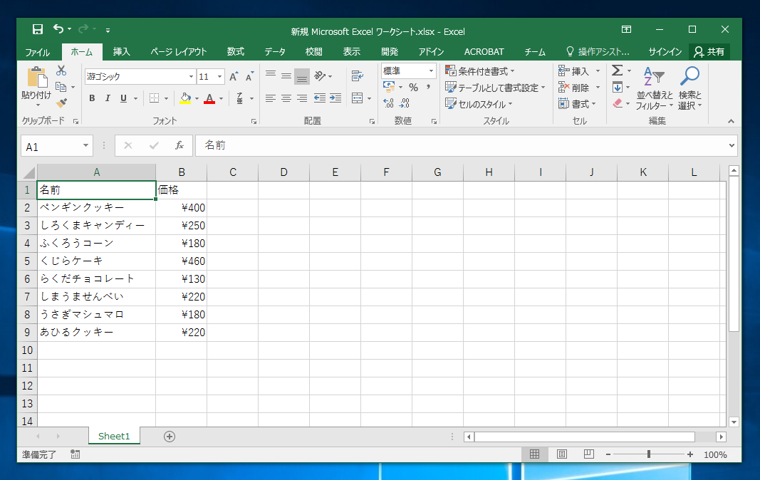Cut selection with the scissors icon

pyautogui.click(x=61, y=71)
